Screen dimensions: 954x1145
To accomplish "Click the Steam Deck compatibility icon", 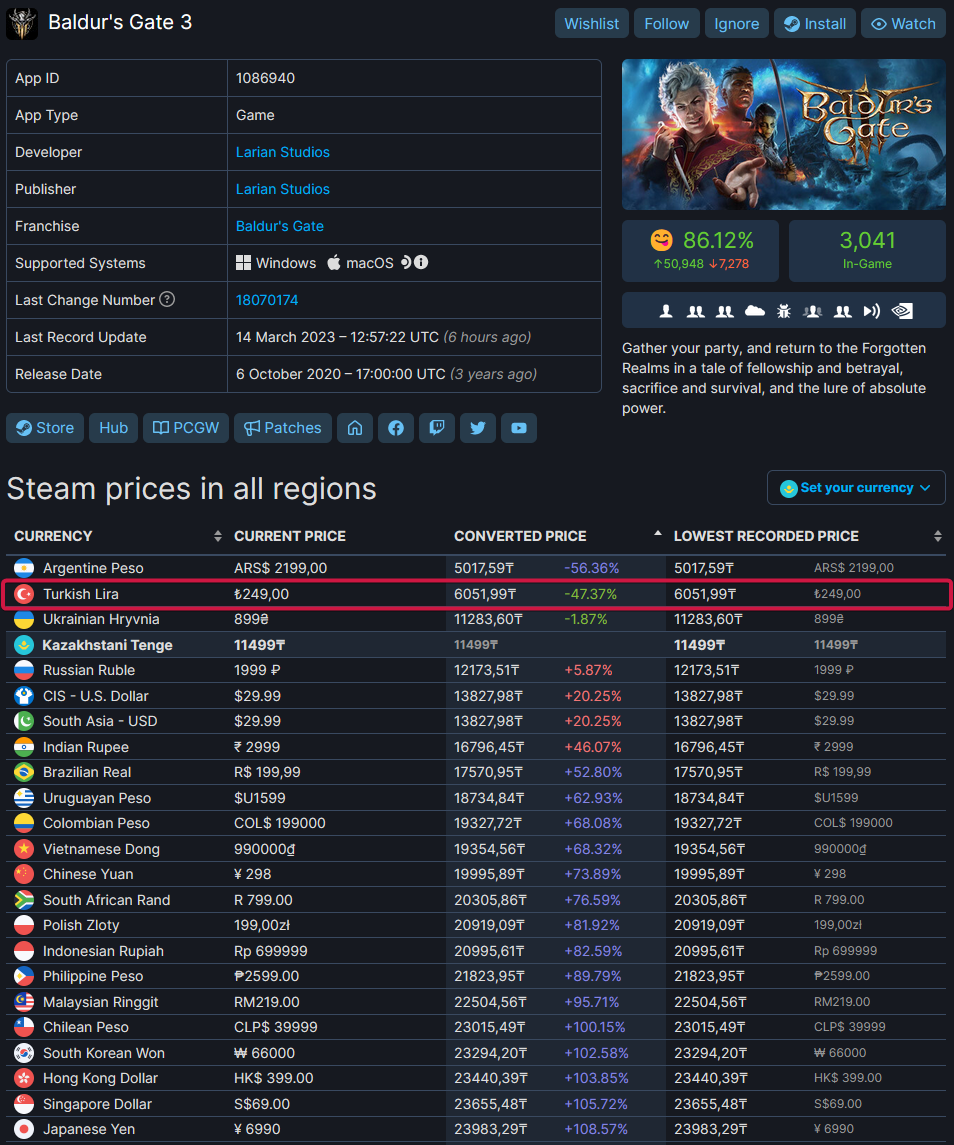I will (x=406, y=262).
